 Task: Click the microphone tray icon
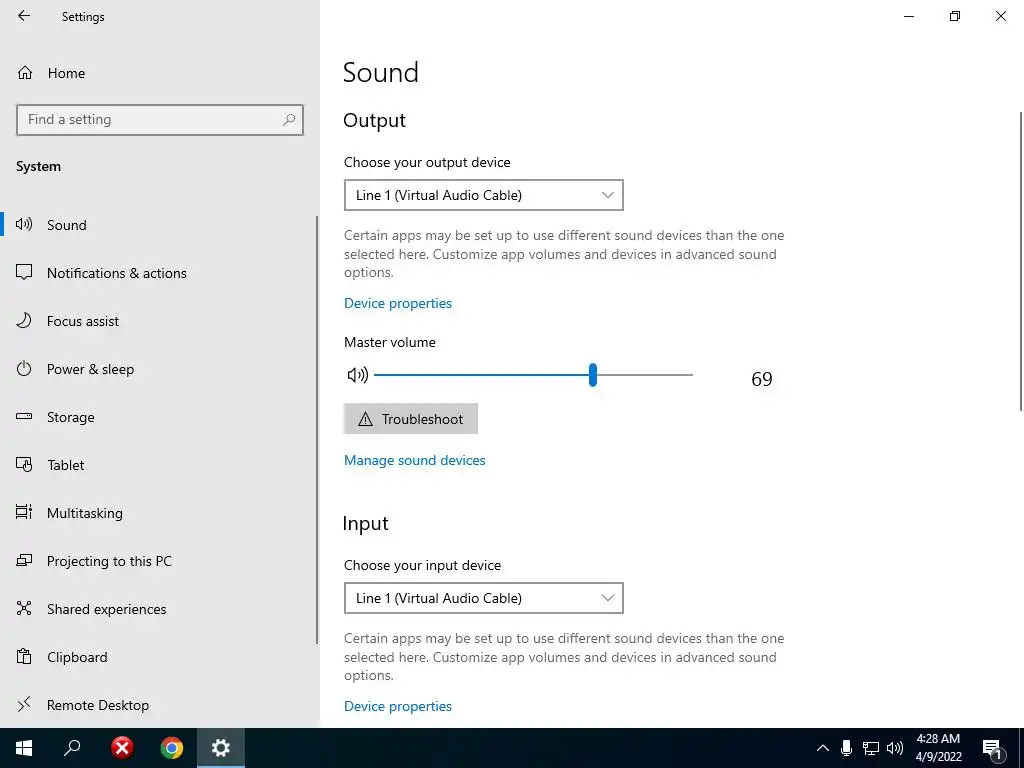click(x=846, y=748)
